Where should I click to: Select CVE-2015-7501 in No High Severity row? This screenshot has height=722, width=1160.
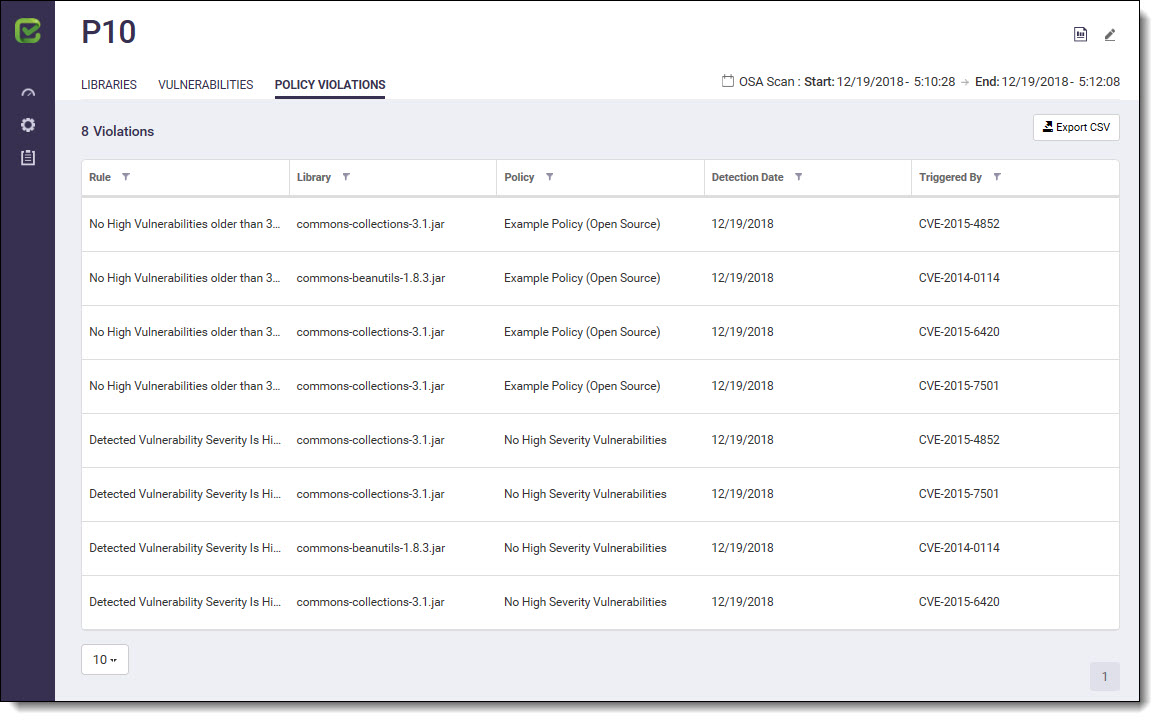coord(959,494)
